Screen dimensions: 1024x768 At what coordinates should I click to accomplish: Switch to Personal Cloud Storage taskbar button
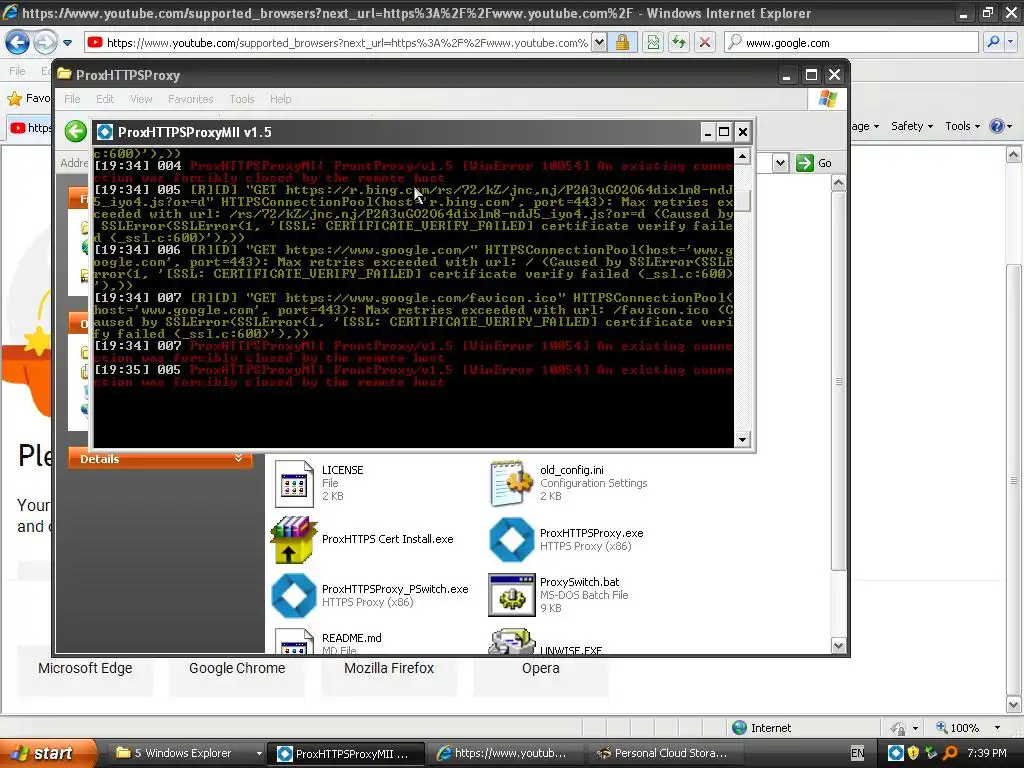pyautogui.click(x=665, y=753)
